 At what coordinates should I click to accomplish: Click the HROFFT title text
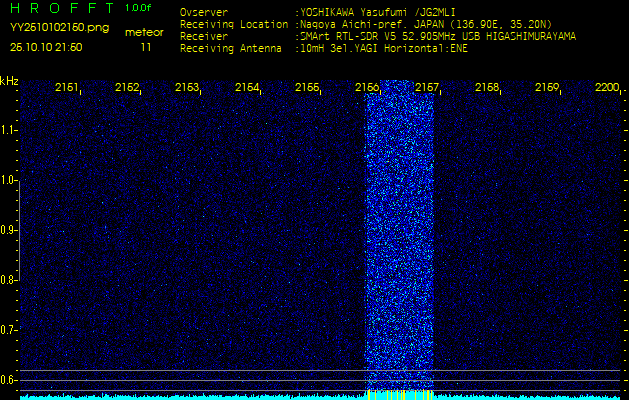click(x=63, y=8)
